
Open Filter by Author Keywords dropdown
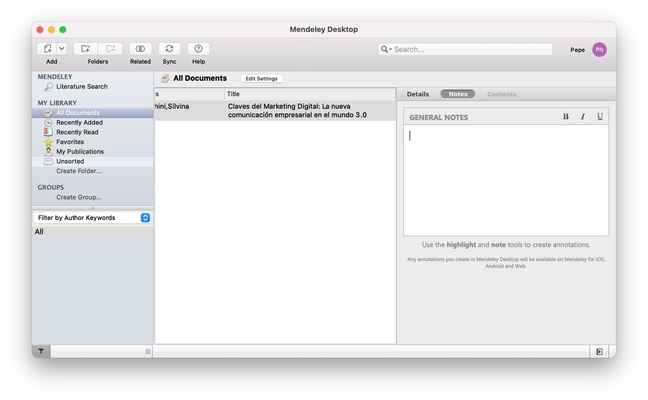click(x=93, y=218)
